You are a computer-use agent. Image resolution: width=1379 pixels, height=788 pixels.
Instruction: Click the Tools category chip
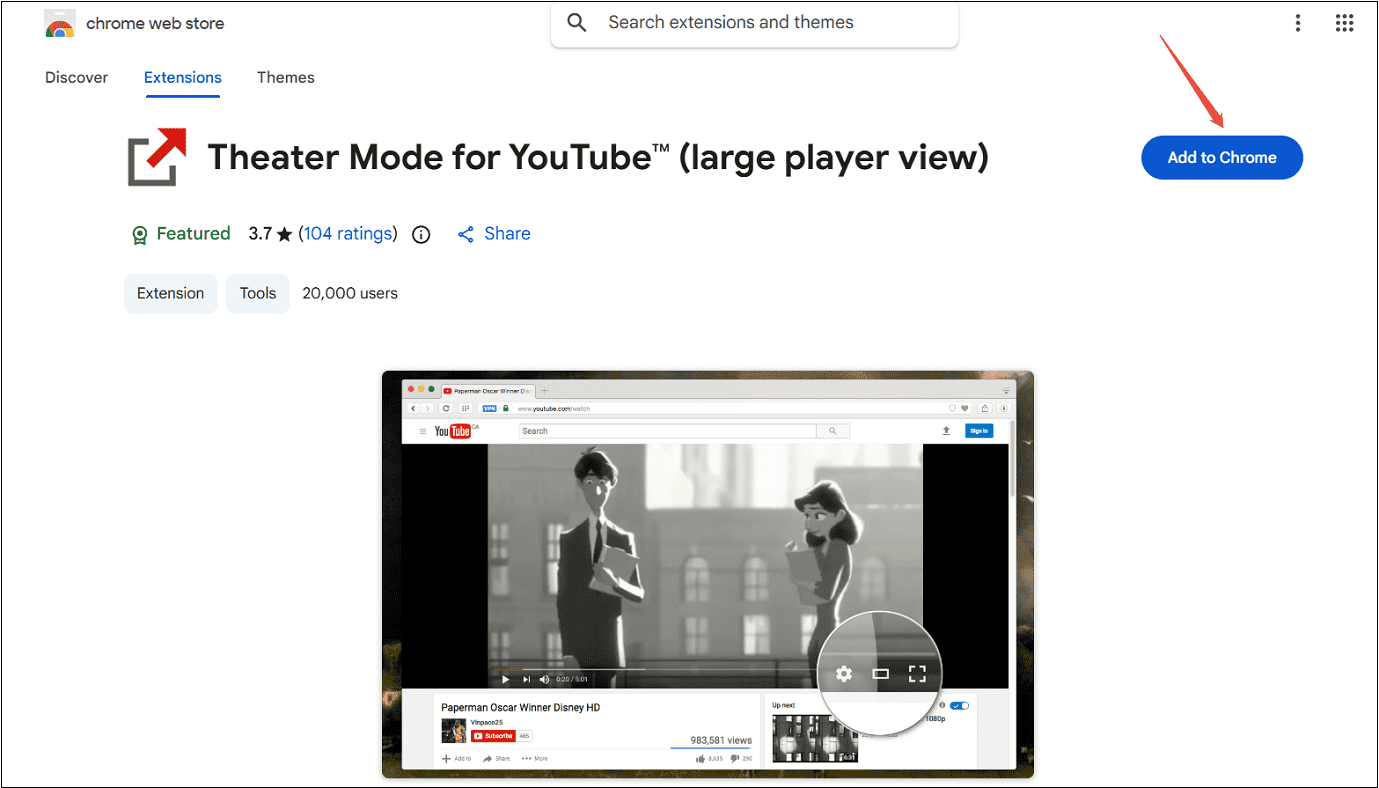(257, 293)
